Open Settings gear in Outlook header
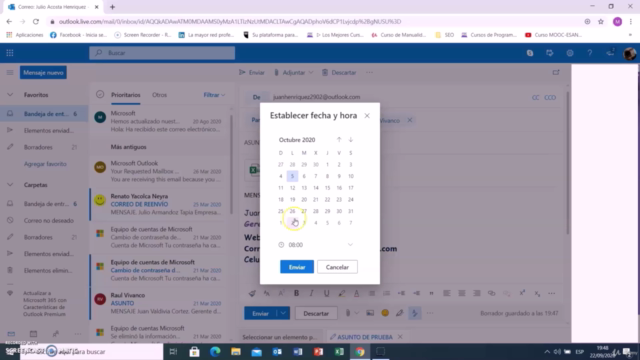The height and width of the screenshot is (360, 640). (570, 53)
